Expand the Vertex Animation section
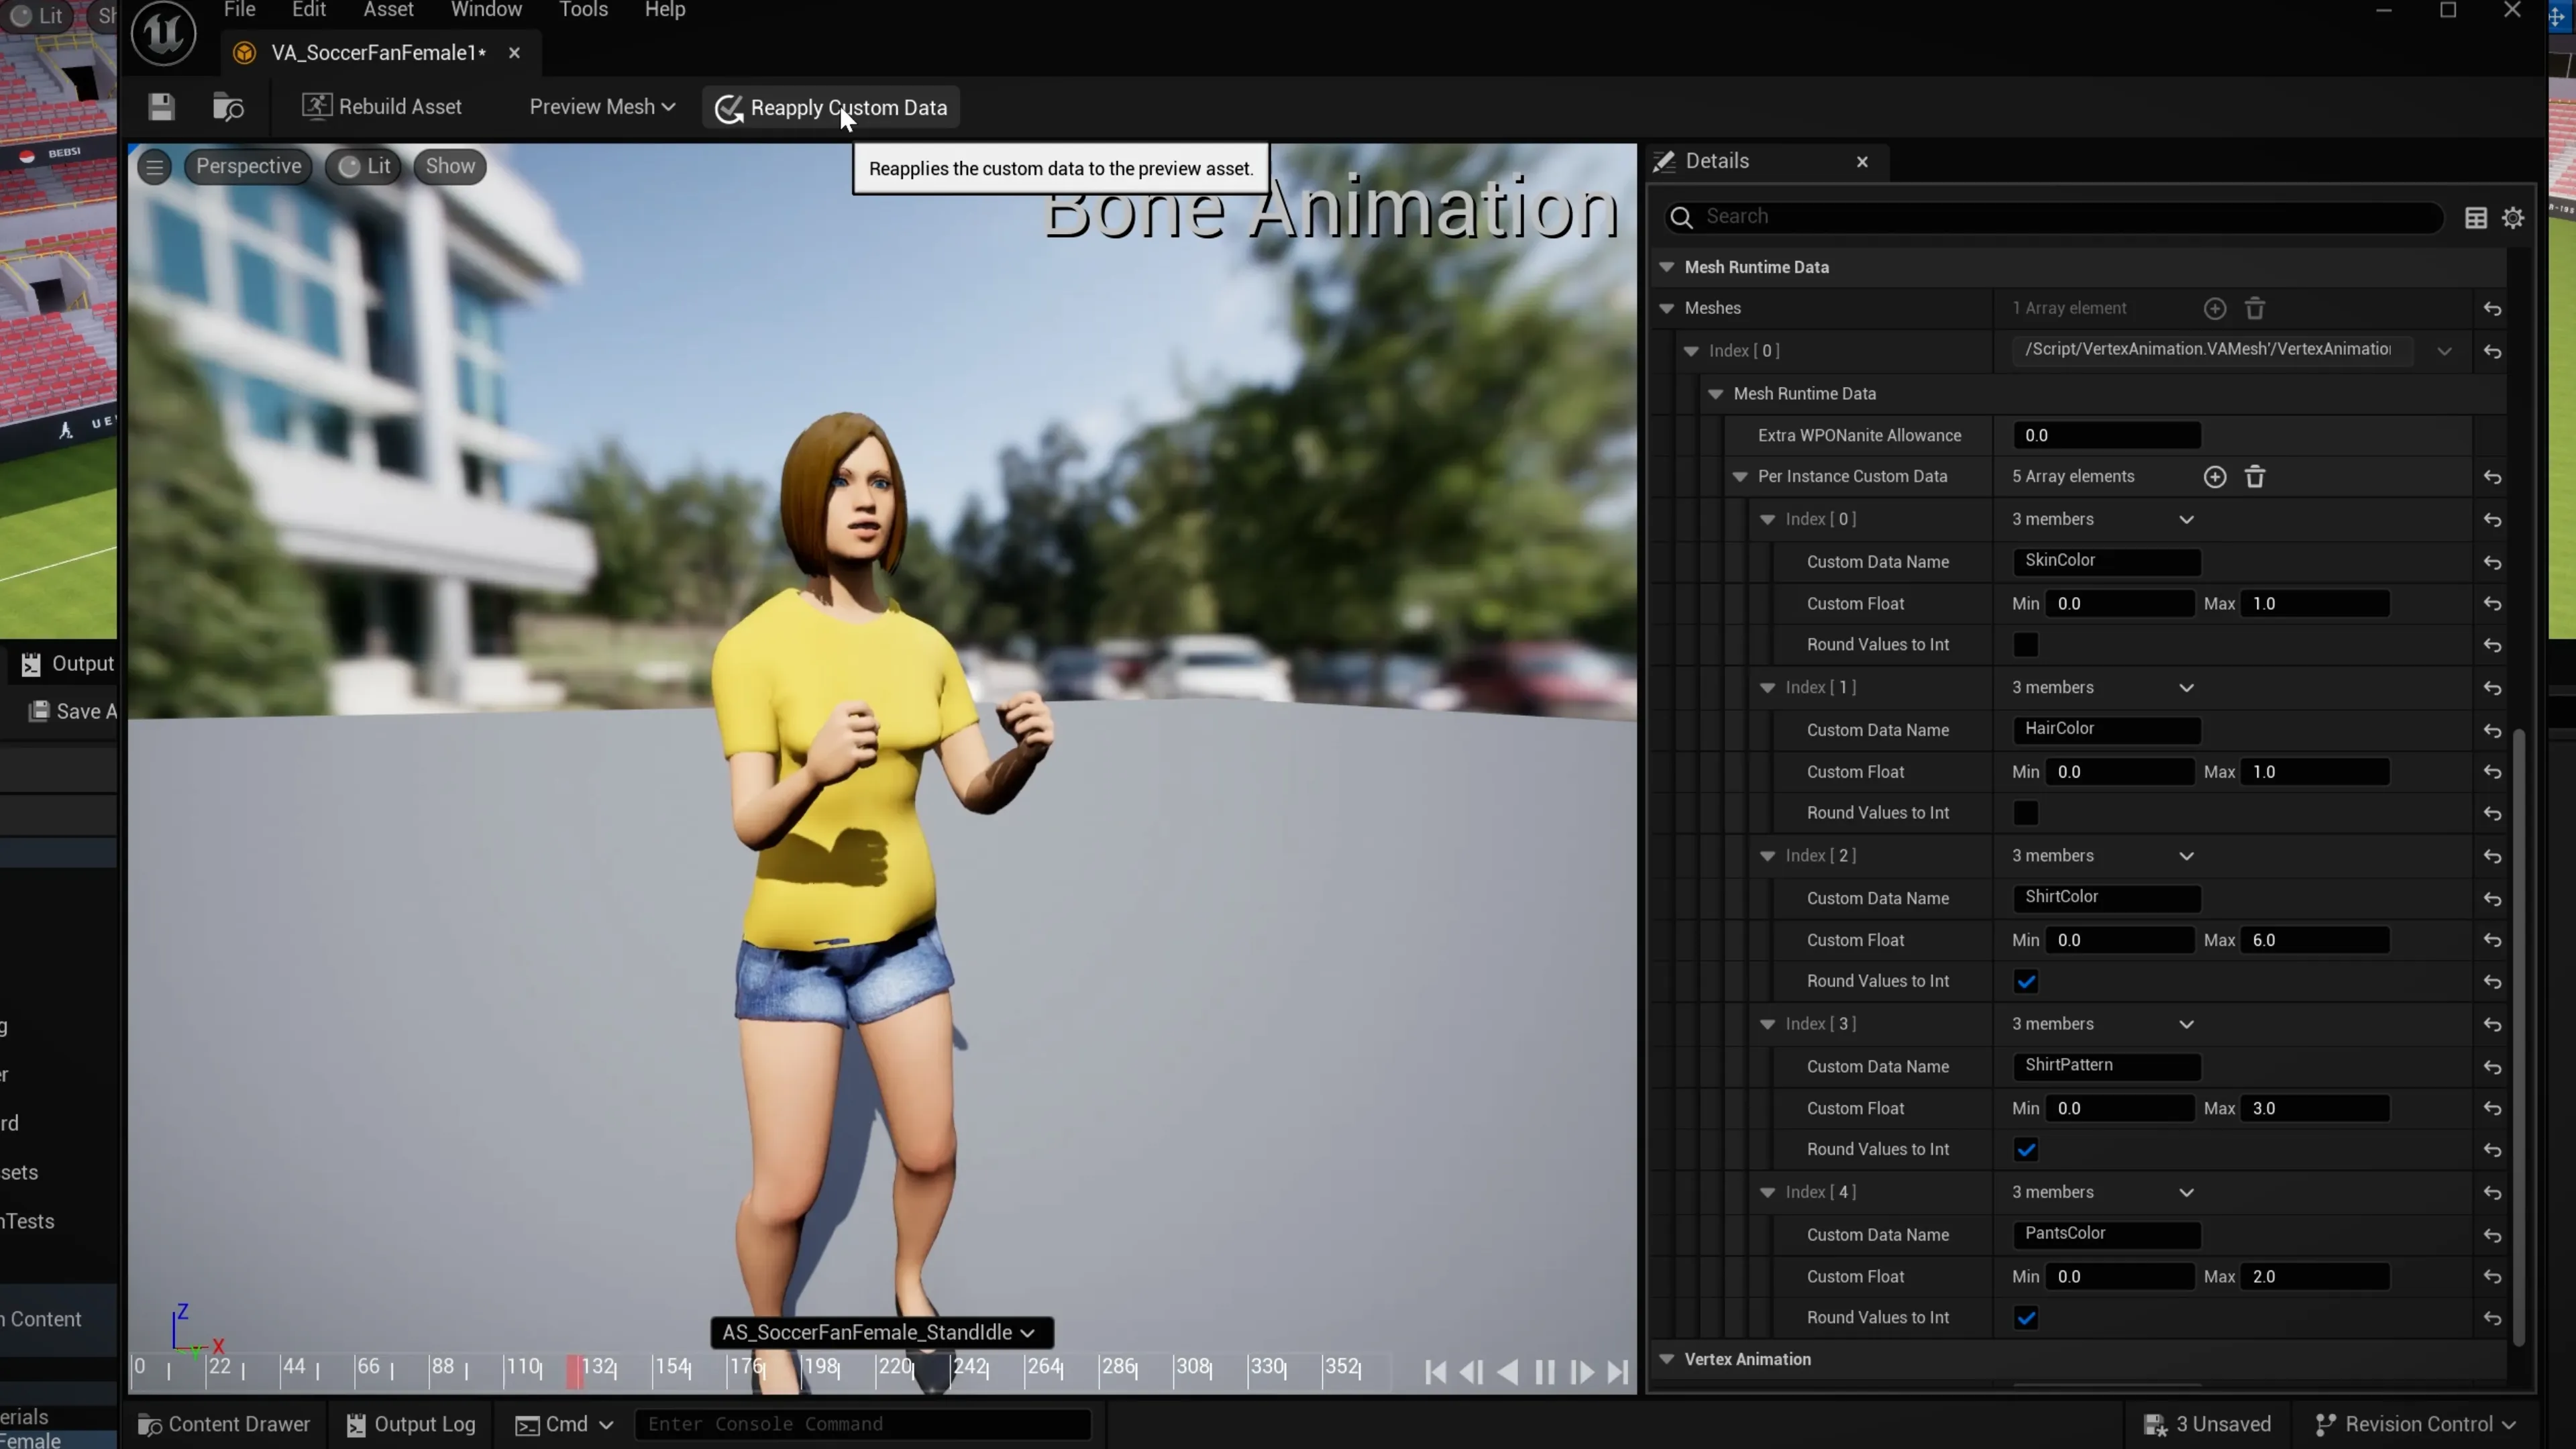The image size is (2576, 1449). click(1667, 1359)
